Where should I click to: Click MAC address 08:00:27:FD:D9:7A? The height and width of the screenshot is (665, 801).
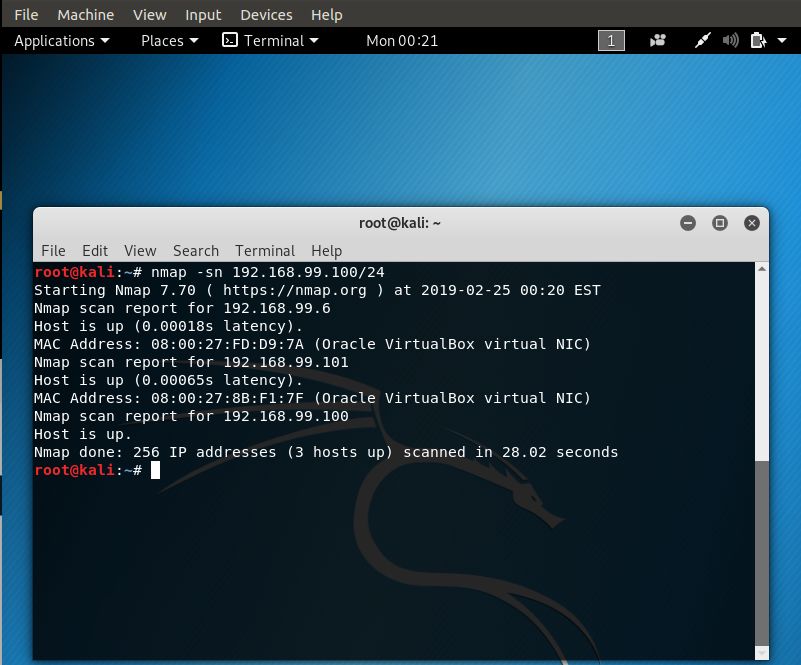(227, 344)
